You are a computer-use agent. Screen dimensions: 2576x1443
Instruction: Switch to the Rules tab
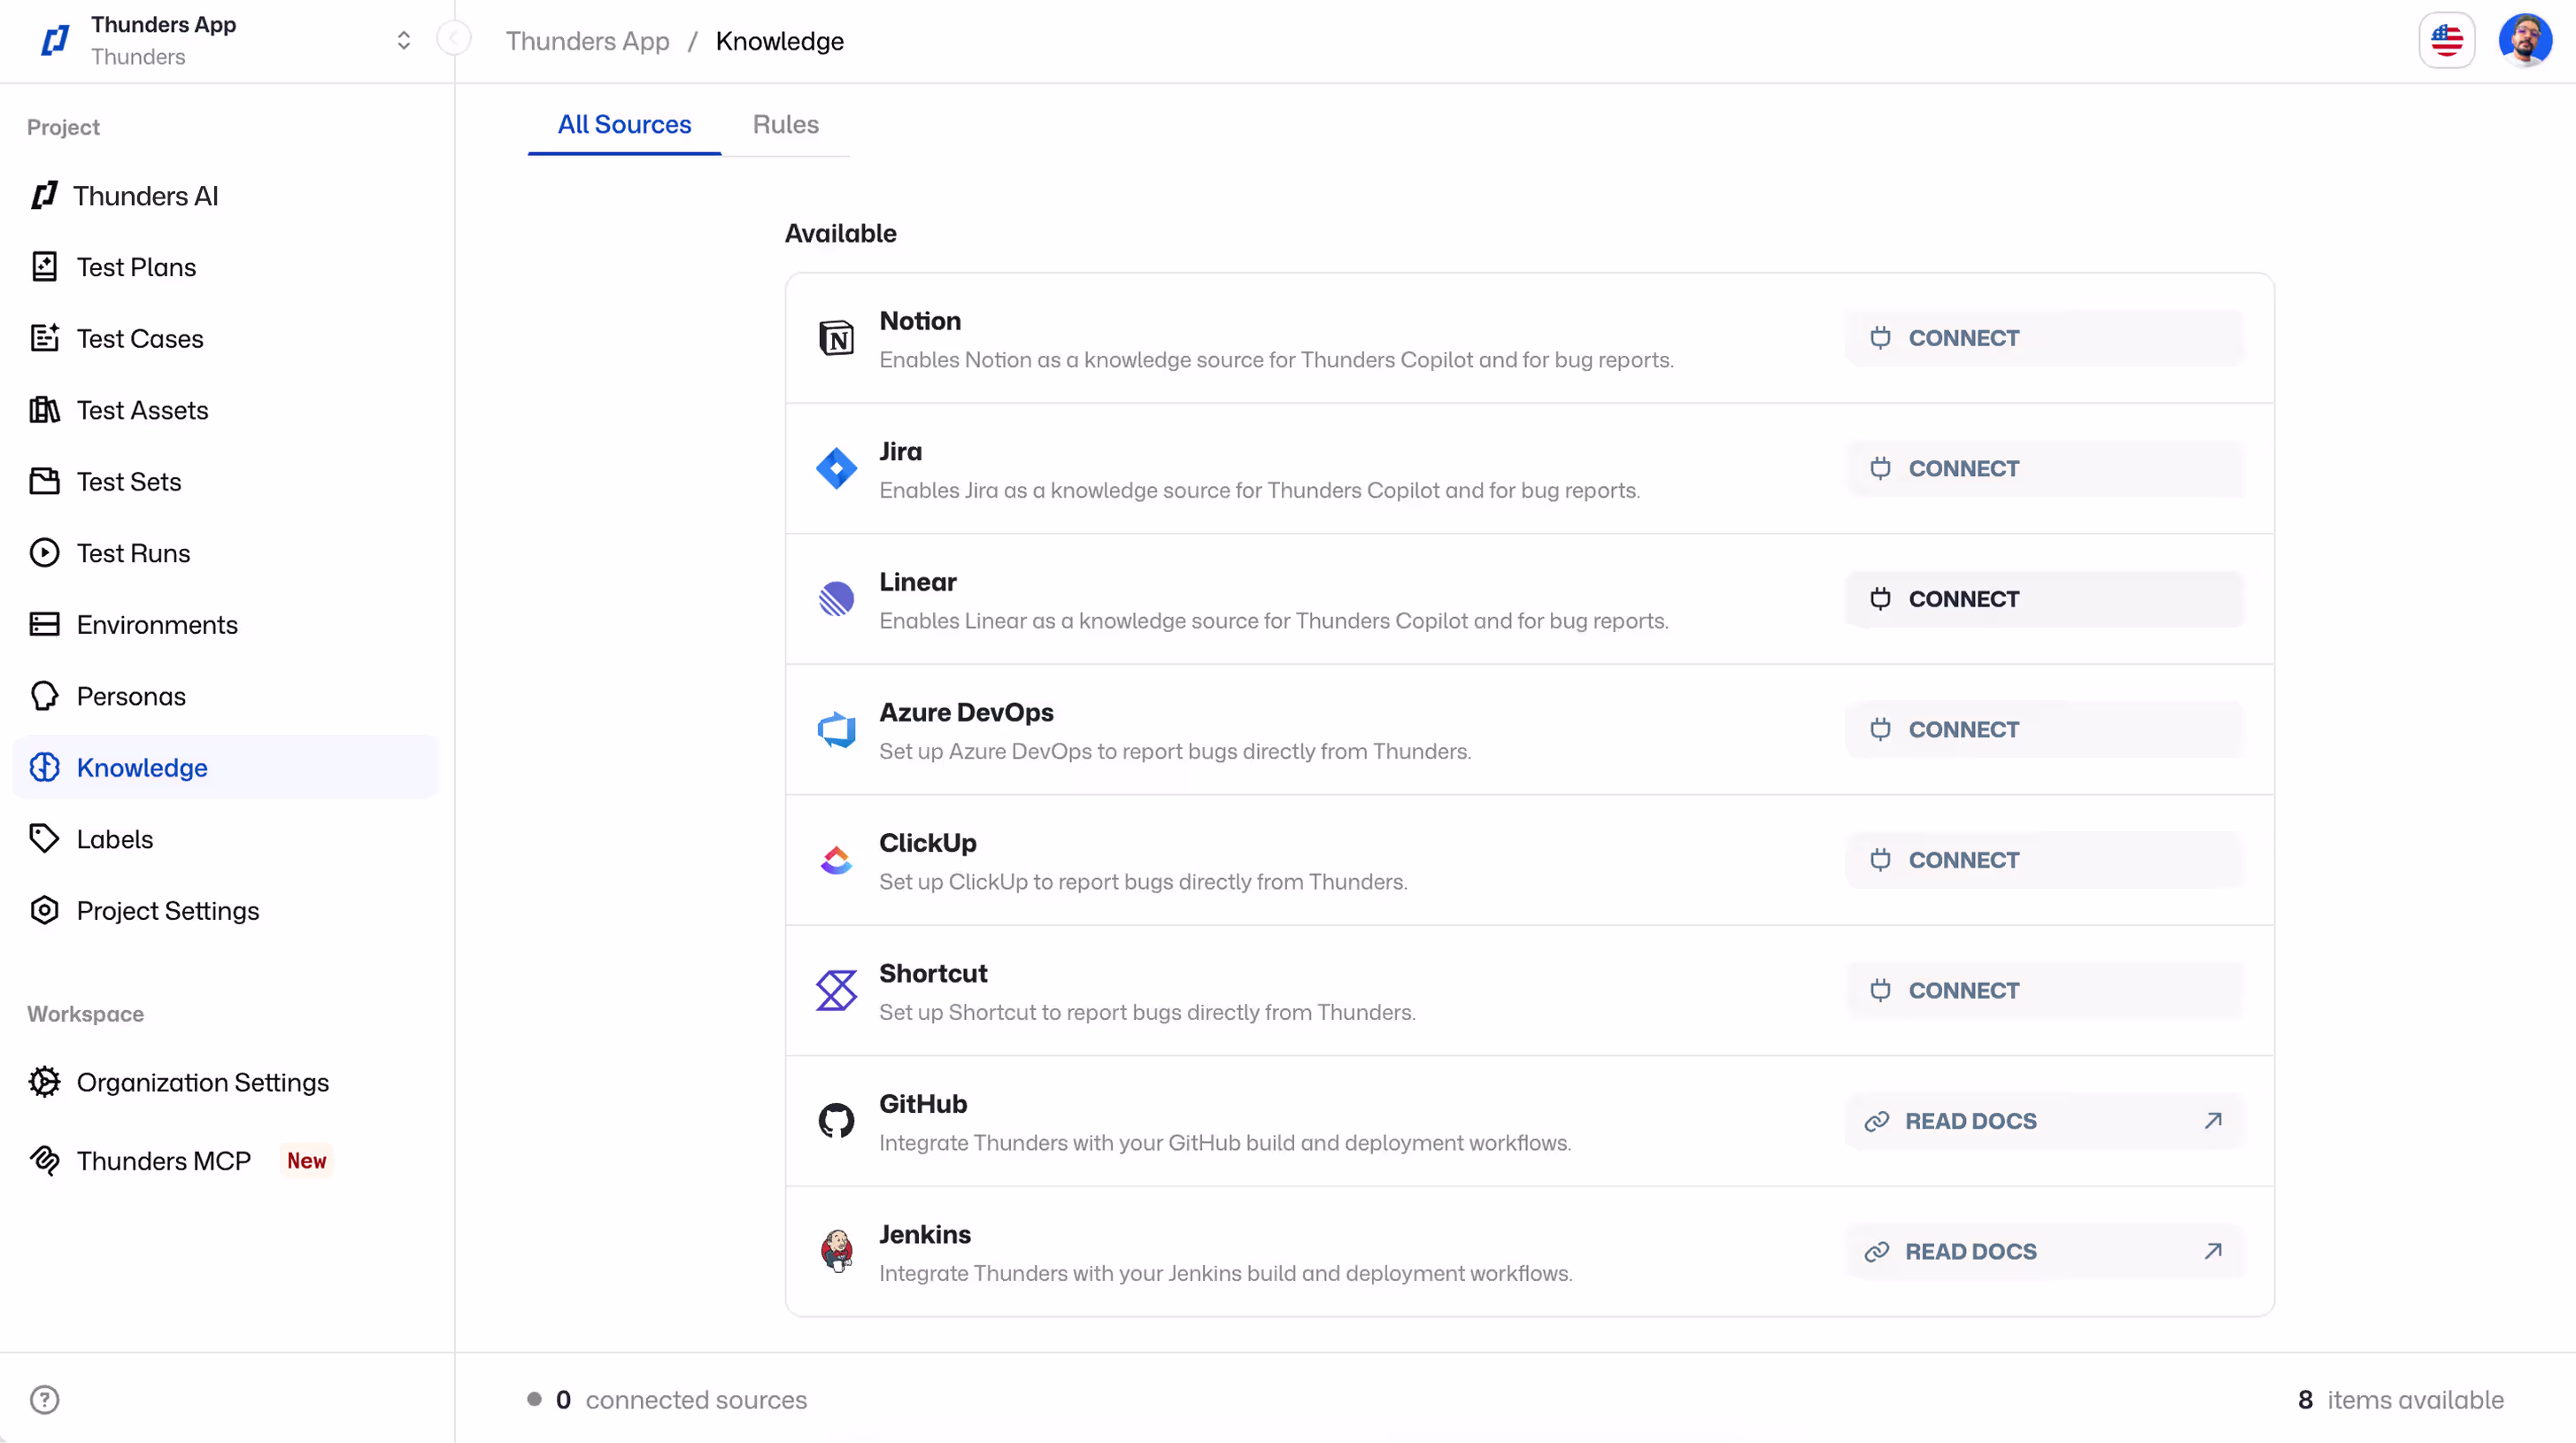tap(786, 124)
